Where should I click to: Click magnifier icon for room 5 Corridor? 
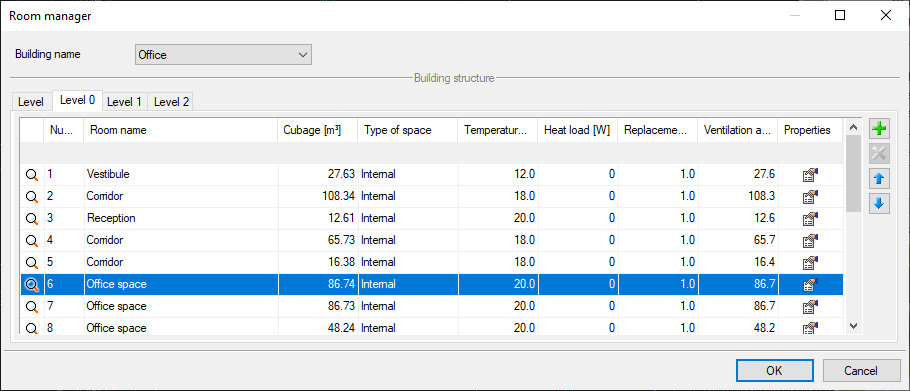[x=32, y=263]
